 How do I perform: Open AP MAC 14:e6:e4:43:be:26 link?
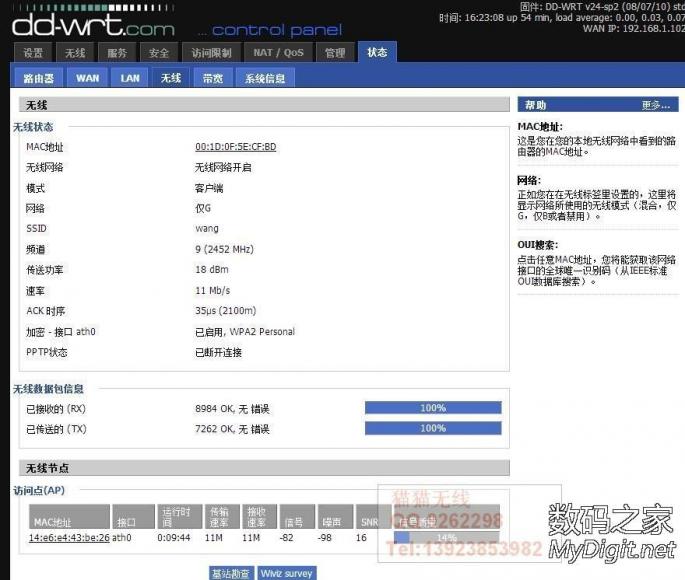tap(69, 538)
